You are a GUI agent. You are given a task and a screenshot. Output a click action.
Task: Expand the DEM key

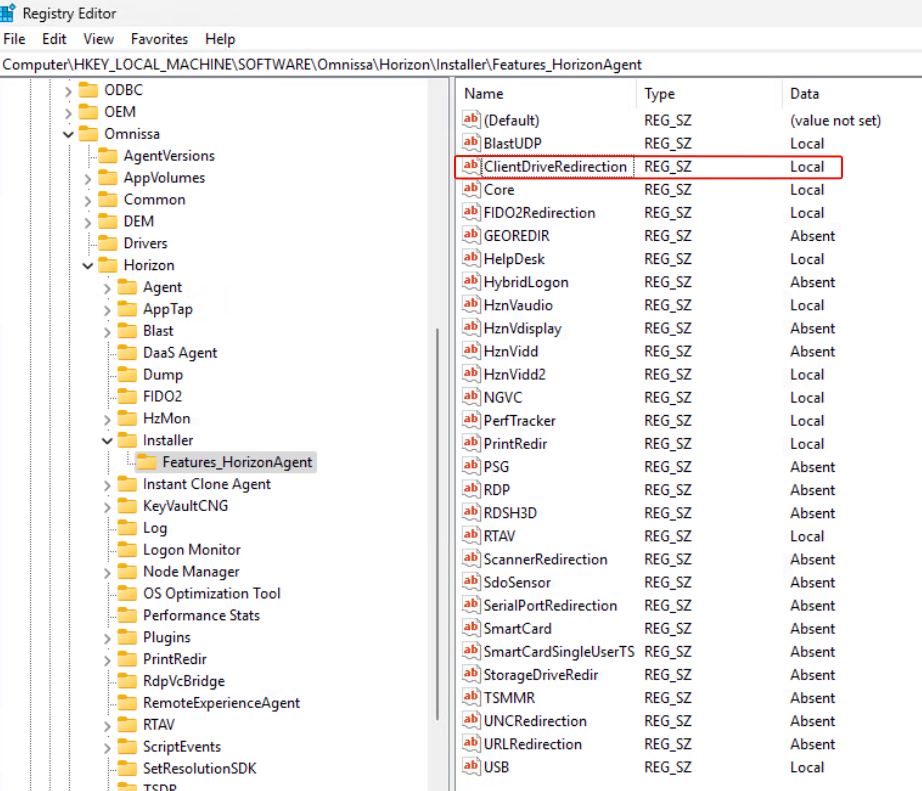[x=88, y=222]
